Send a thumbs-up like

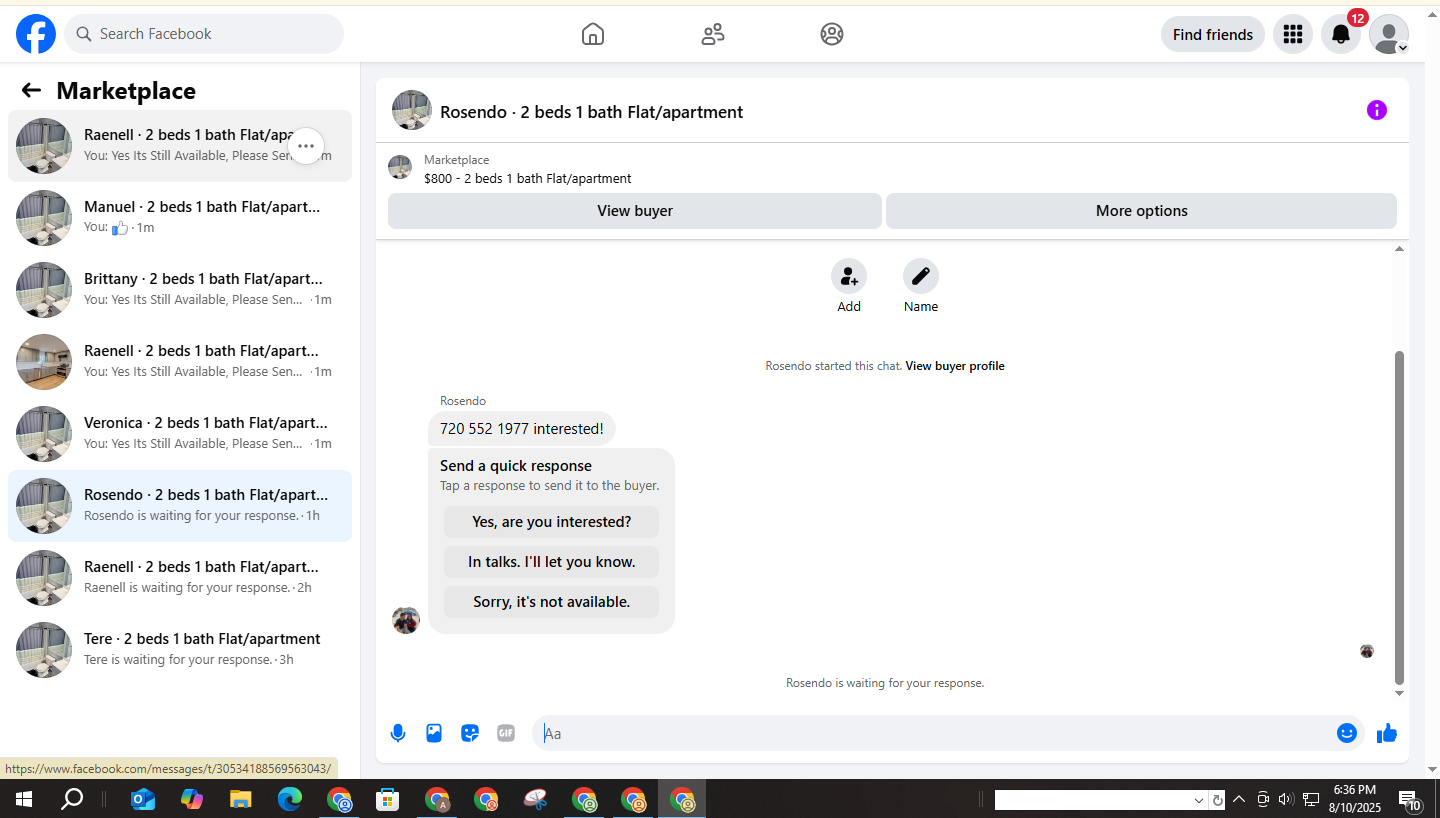1387,733
